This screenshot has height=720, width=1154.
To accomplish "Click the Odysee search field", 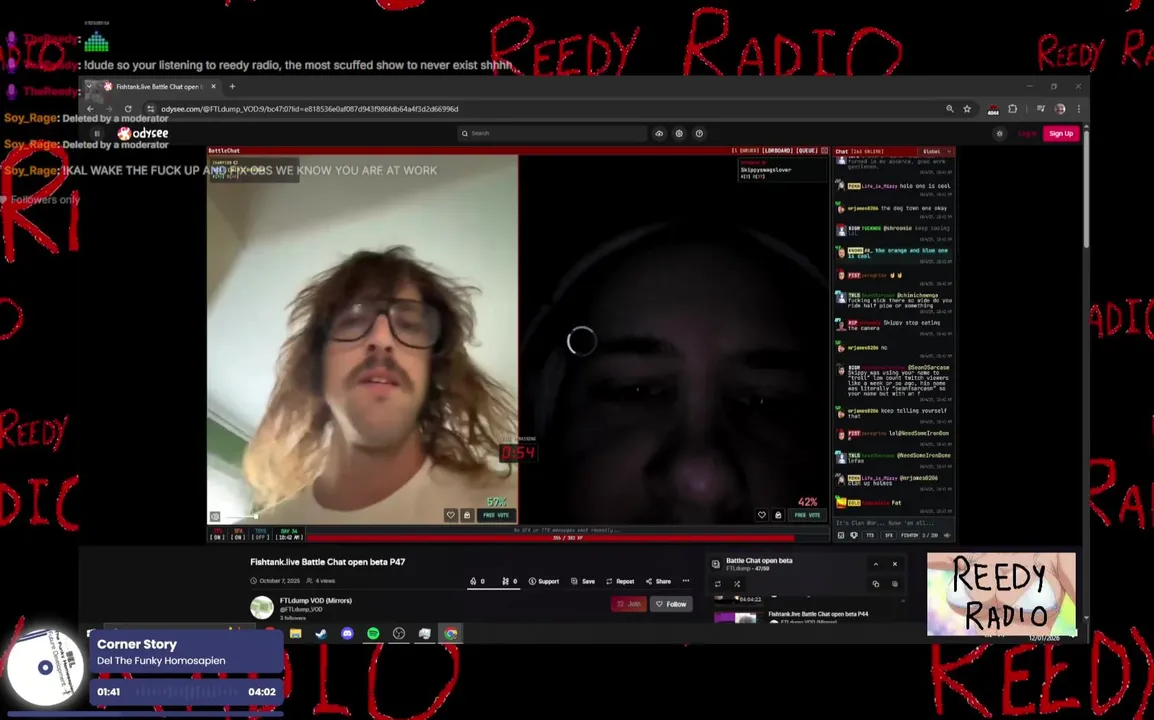I will 552,133.
